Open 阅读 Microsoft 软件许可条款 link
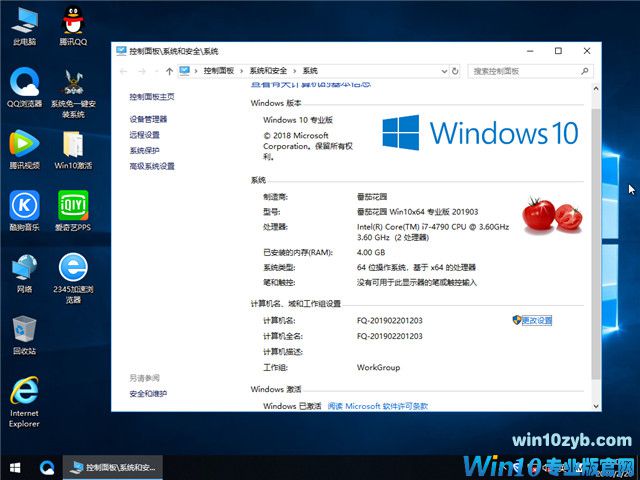 tap(378, 406)
